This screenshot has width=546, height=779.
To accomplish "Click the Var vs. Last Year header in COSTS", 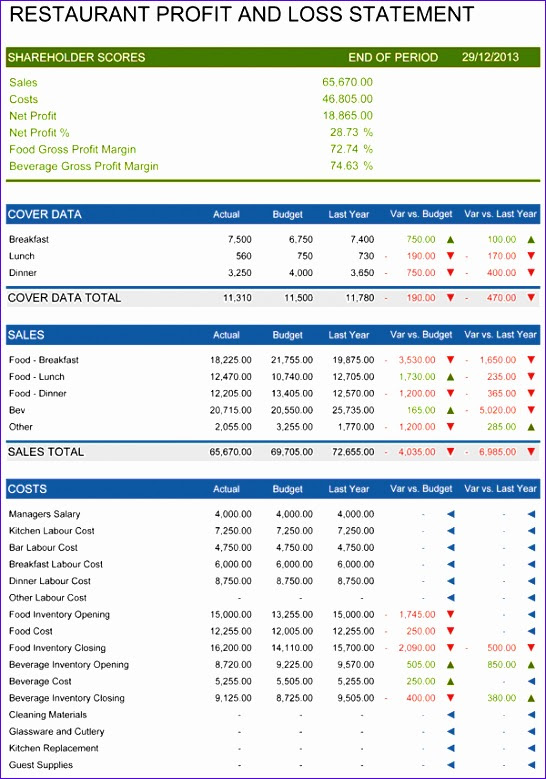I will point(501,489).
